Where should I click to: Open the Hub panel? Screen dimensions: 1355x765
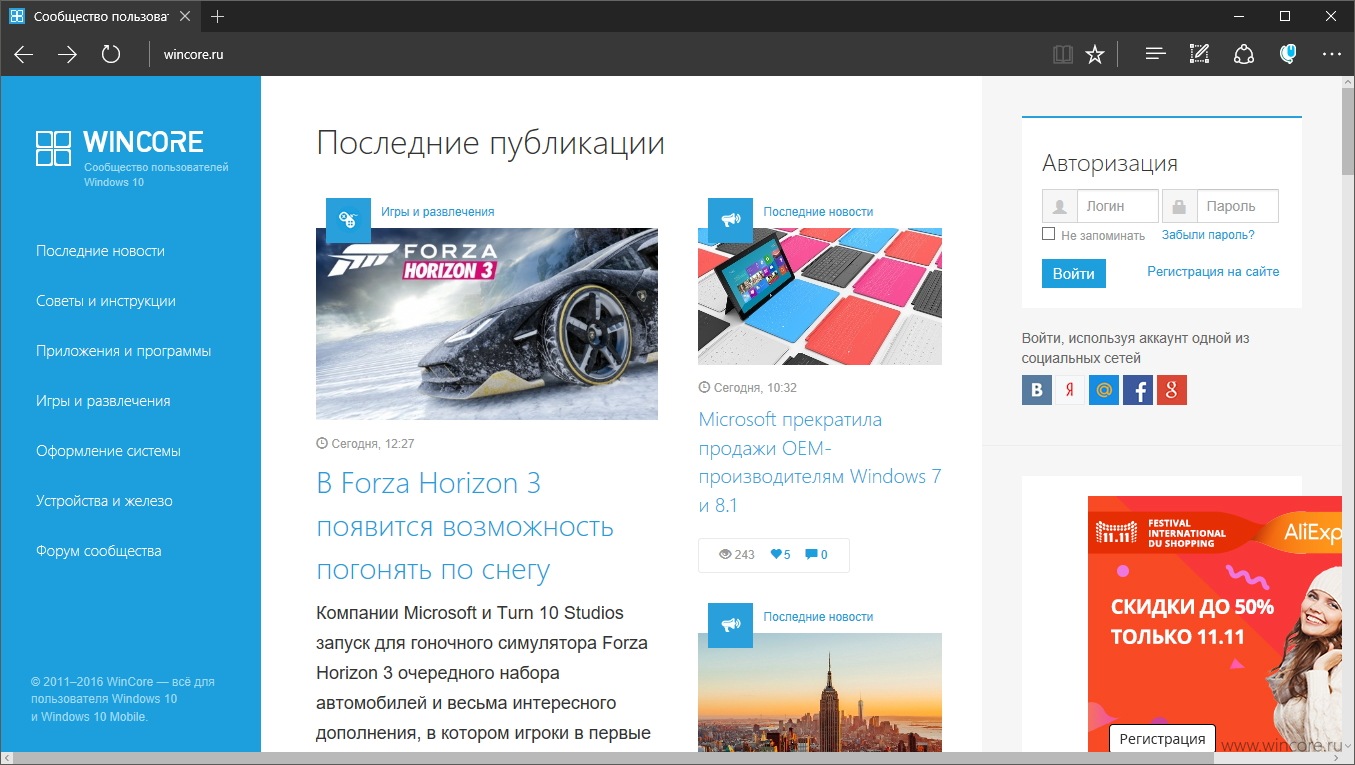click(x=1156, y=54)
